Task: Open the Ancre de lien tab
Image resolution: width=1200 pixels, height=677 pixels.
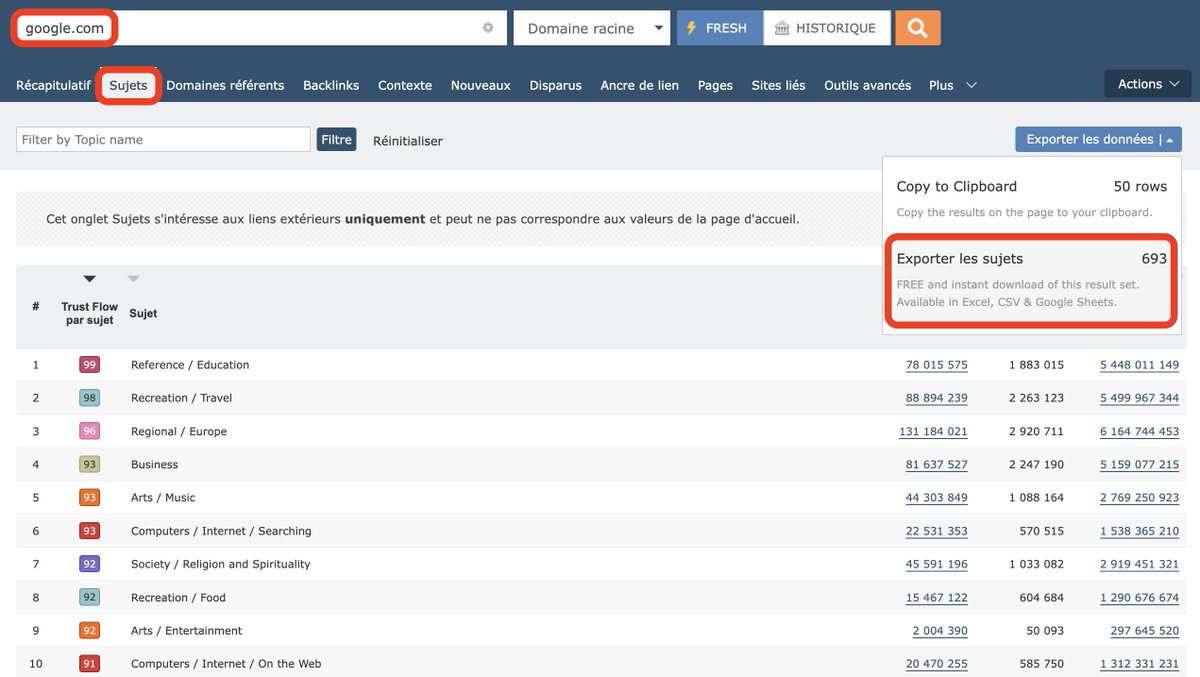Action: pos(640,85)
